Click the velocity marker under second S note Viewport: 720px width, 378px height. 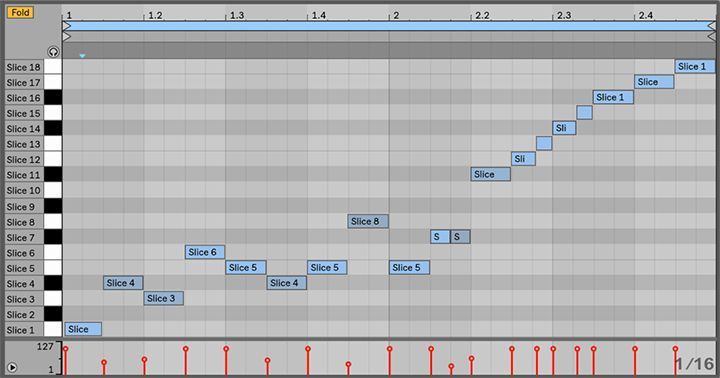pyautogui.click(x=451, y=367)
